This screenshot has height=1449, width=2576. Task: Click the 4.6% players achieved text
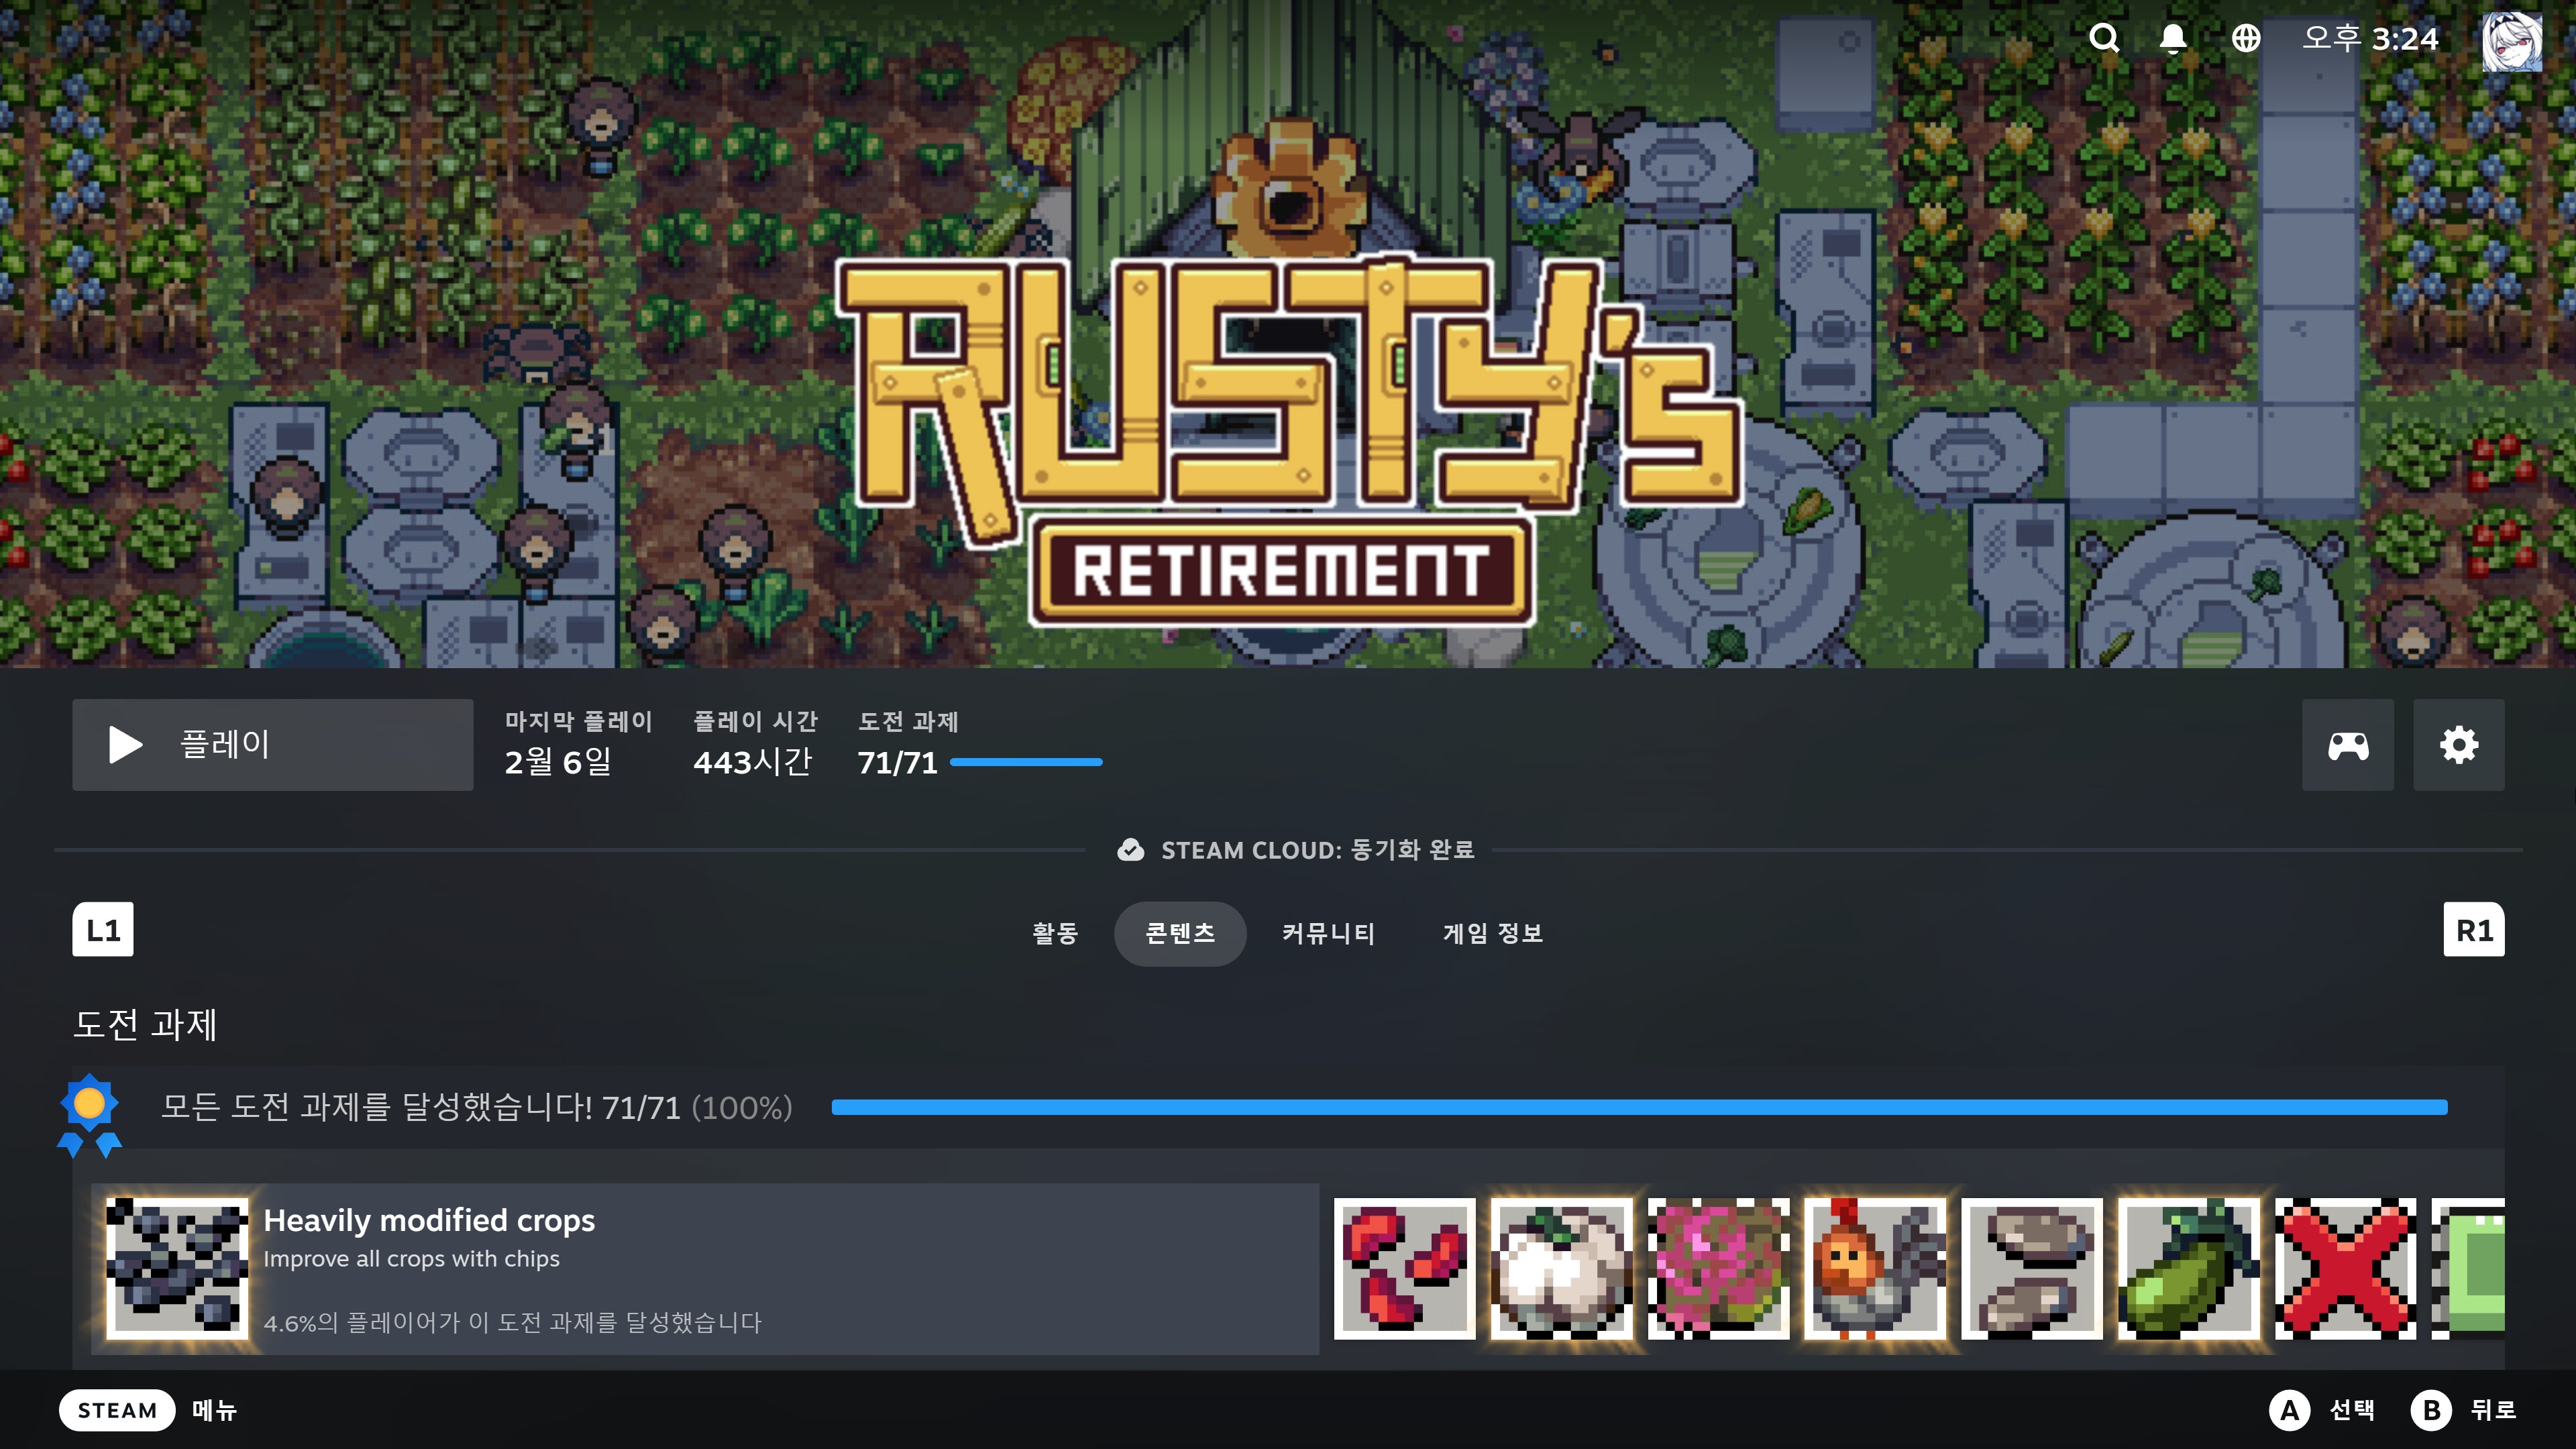coord(512,1323)
